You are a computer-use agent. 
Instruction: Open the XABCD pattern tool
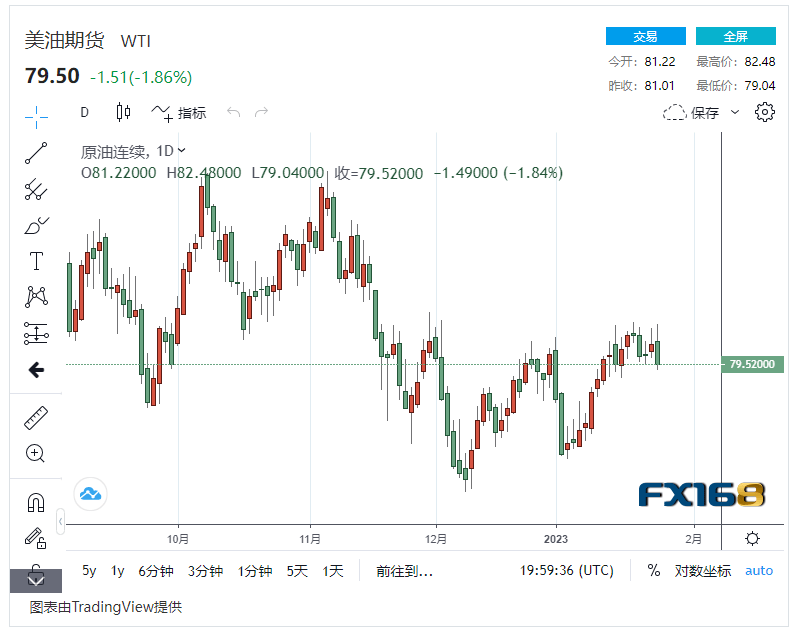click(x=36, y=297)
